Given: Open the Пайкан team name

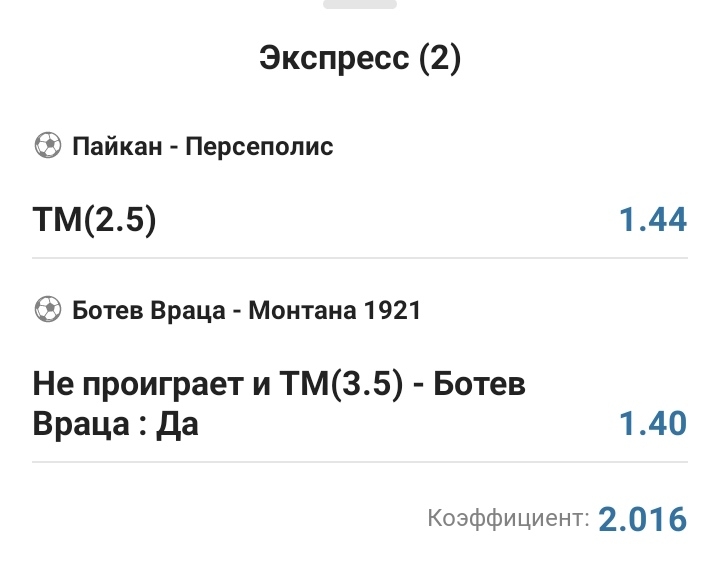Looking at the screenshot, I should (x=110, y=147).
